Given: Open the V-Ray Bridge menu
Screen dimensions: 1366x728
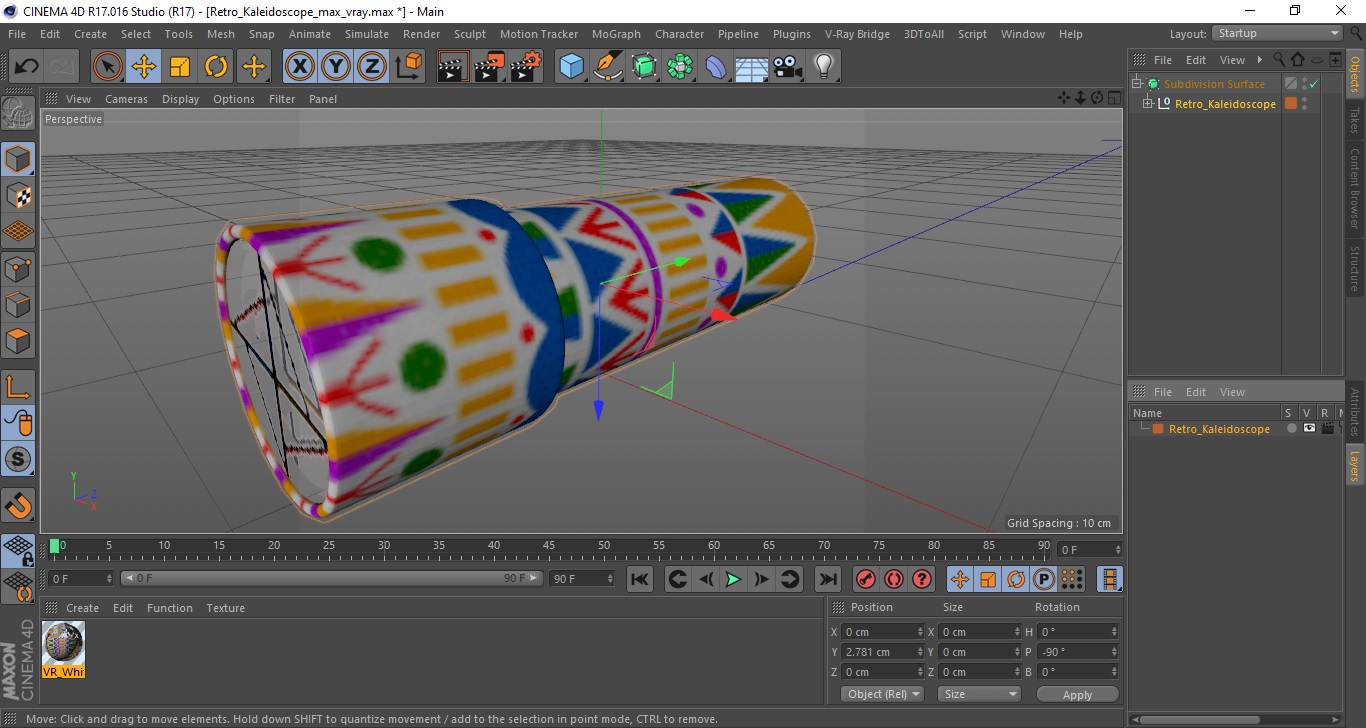Looking at the screenshot, I should coord(857,34).
